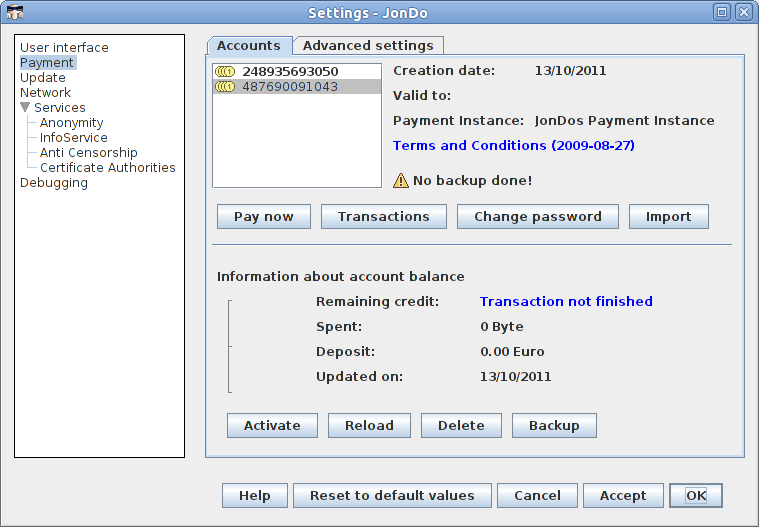Switch to the Advanced settings tab

pyautogui.click(x=368, y=45)
